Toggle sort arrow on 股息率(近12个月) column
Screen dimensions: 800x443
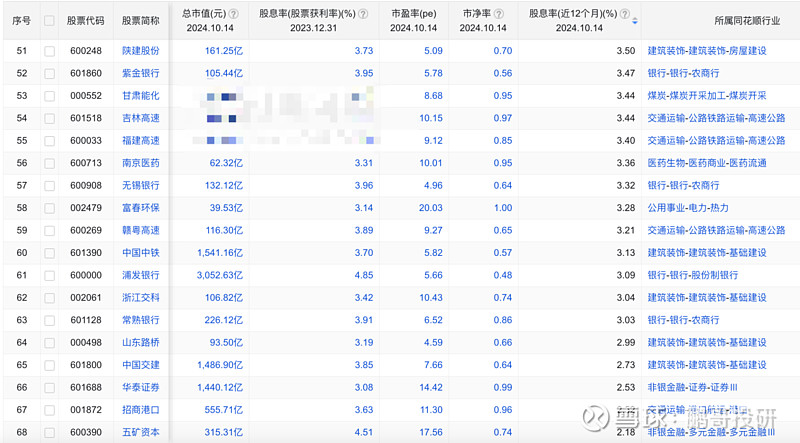(635, 21)
